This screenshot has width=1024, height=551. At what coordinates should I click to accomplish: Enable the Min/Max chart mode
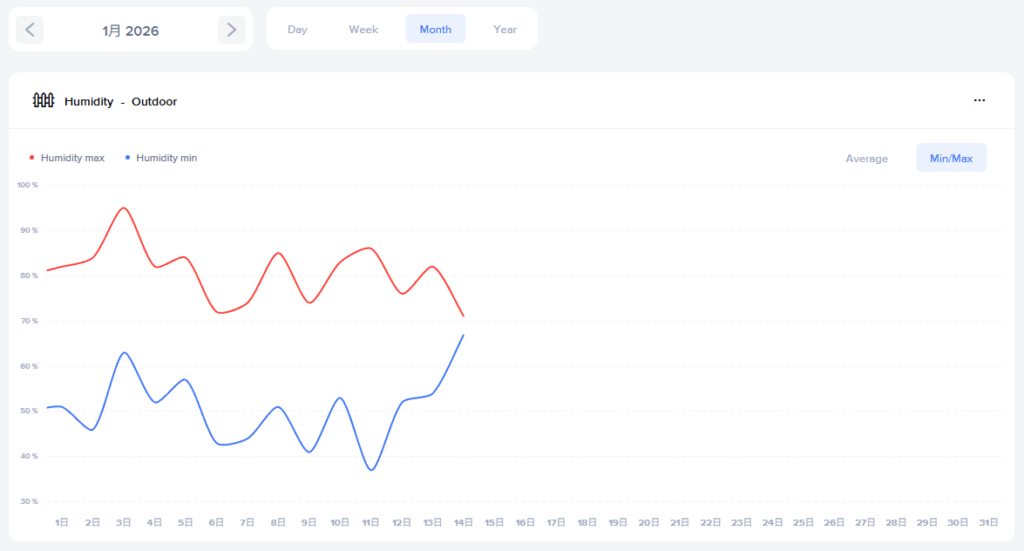pyautogui.click(x=951, y=158)
